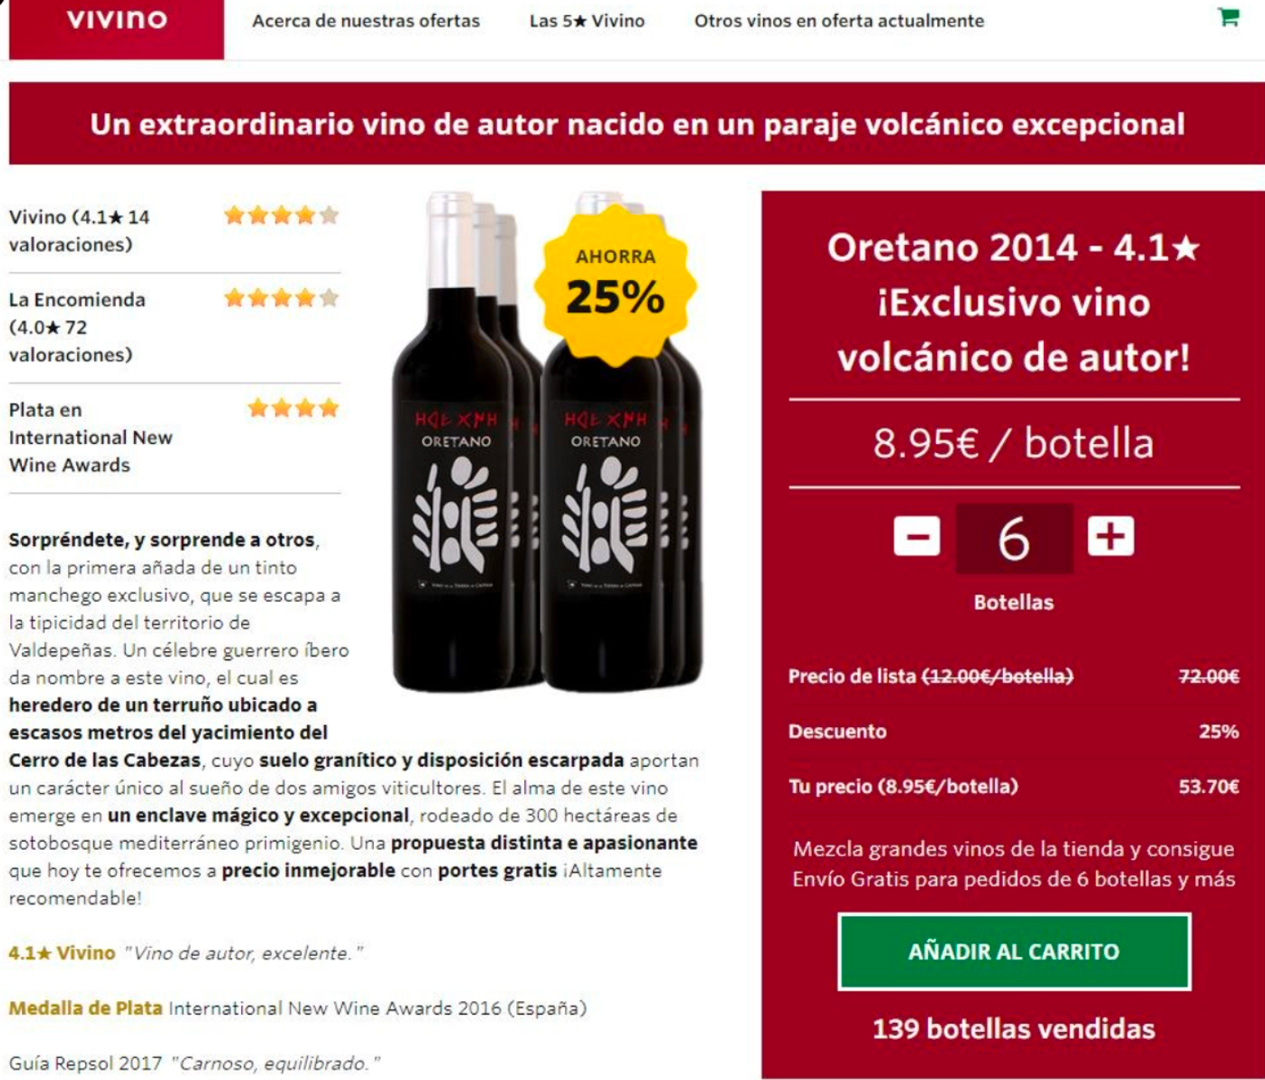Click the Oretano wine bottles image
The height and width of the screenshot is (1080, 1265).
547,441
